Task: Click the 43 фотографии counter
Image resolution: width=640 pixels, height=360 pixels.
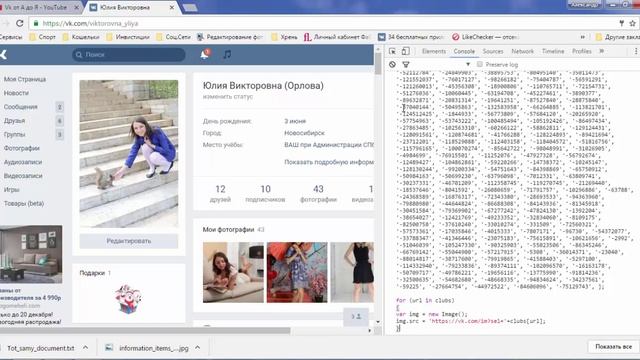Action: point(318,193)
